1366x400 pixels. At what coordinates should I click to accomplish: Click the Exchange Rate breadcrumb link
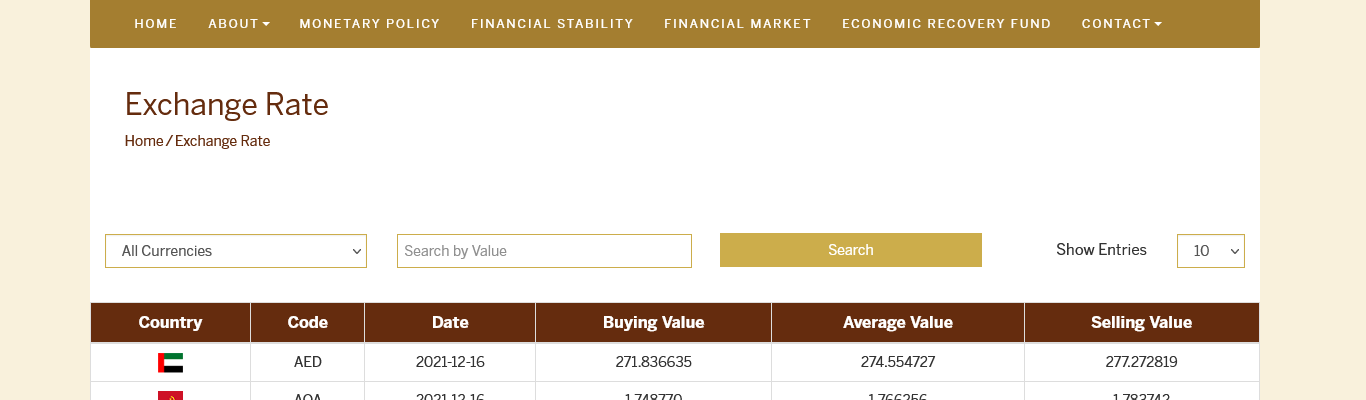tap(222, 141)
